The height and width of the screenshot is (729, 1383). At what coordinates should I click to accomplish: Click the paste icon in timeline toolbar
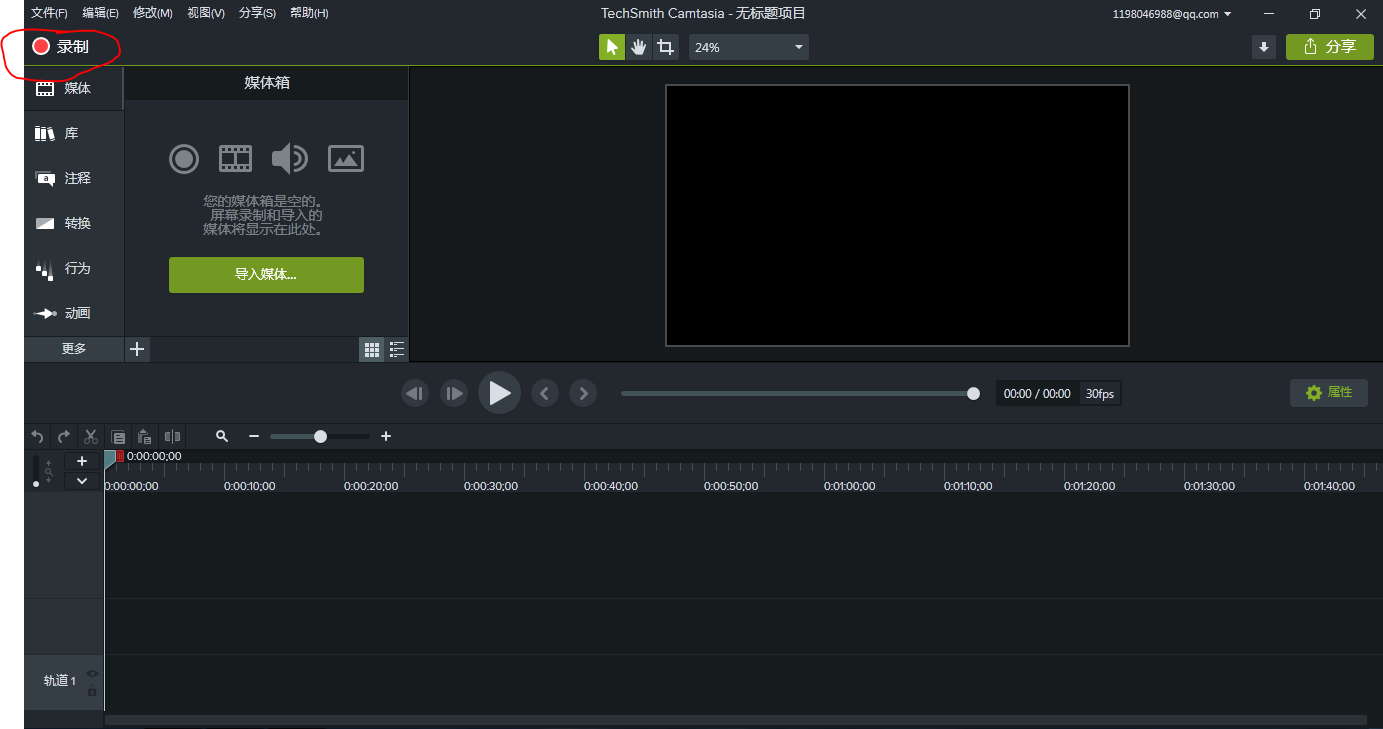[x=145, y=436]
